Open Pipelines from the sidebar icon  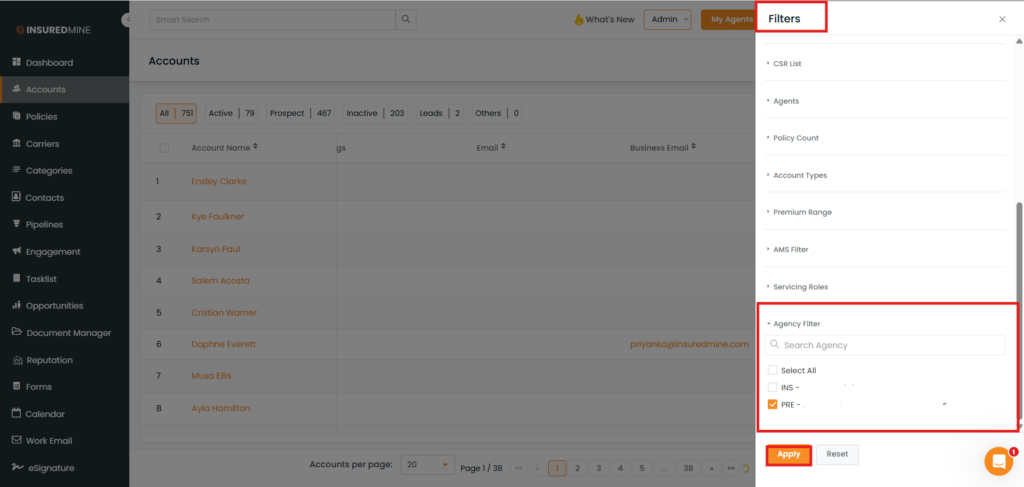[16, 224]
